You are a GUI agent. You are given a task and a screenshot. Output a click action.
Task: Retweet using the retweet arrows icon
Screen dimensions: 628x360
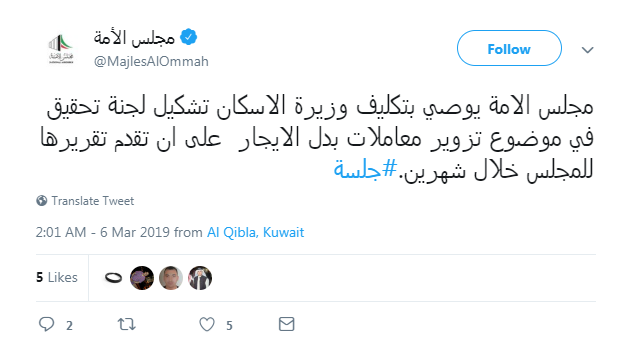[x=127, y=324]
